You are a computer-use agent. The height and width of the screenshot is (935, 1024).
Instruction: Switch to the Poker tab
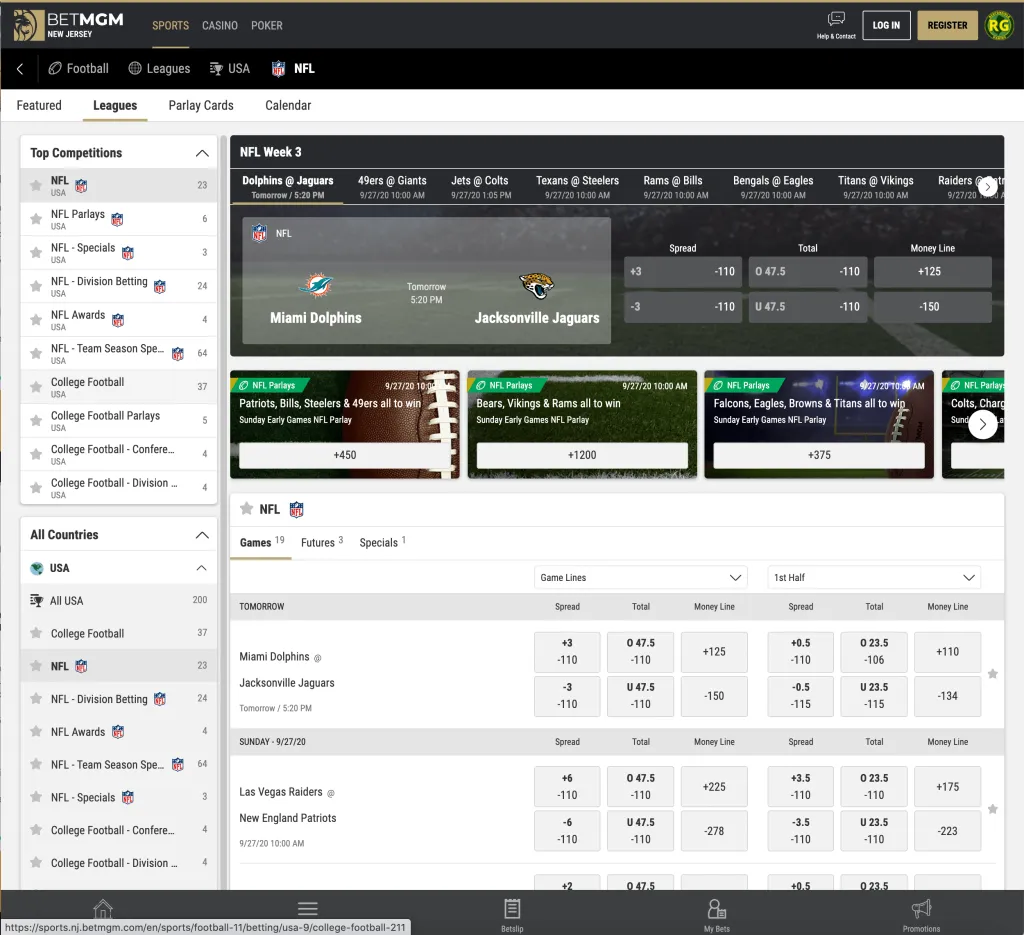point(266,25)
